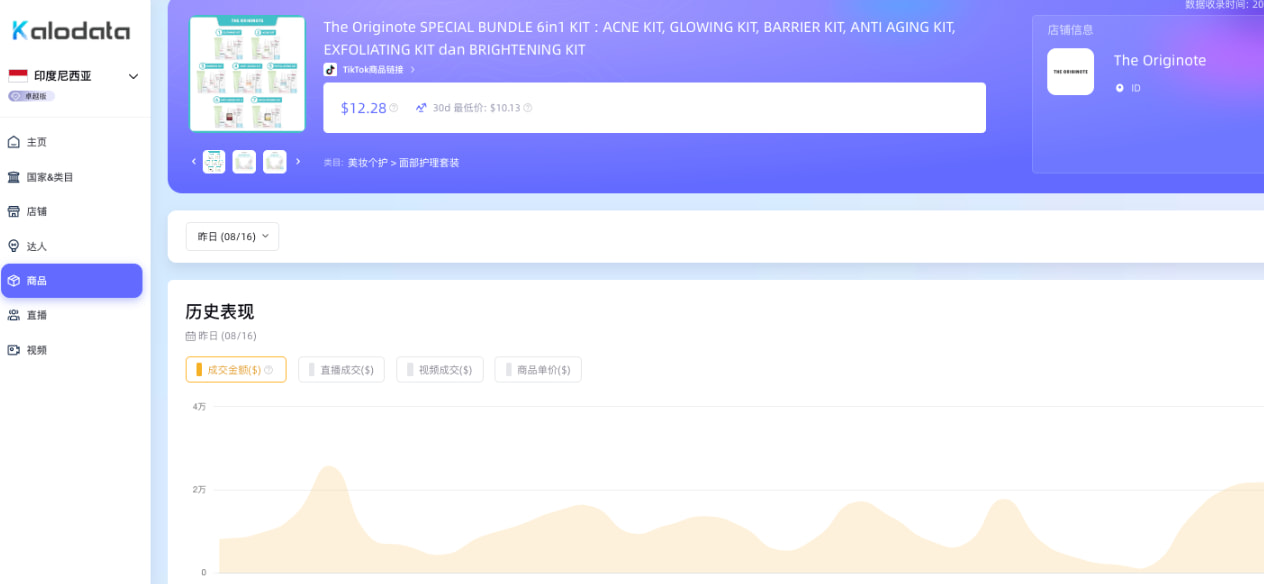Click the 4万 axis label
The height and width of the screenshot is (584, 1264).
200,407
